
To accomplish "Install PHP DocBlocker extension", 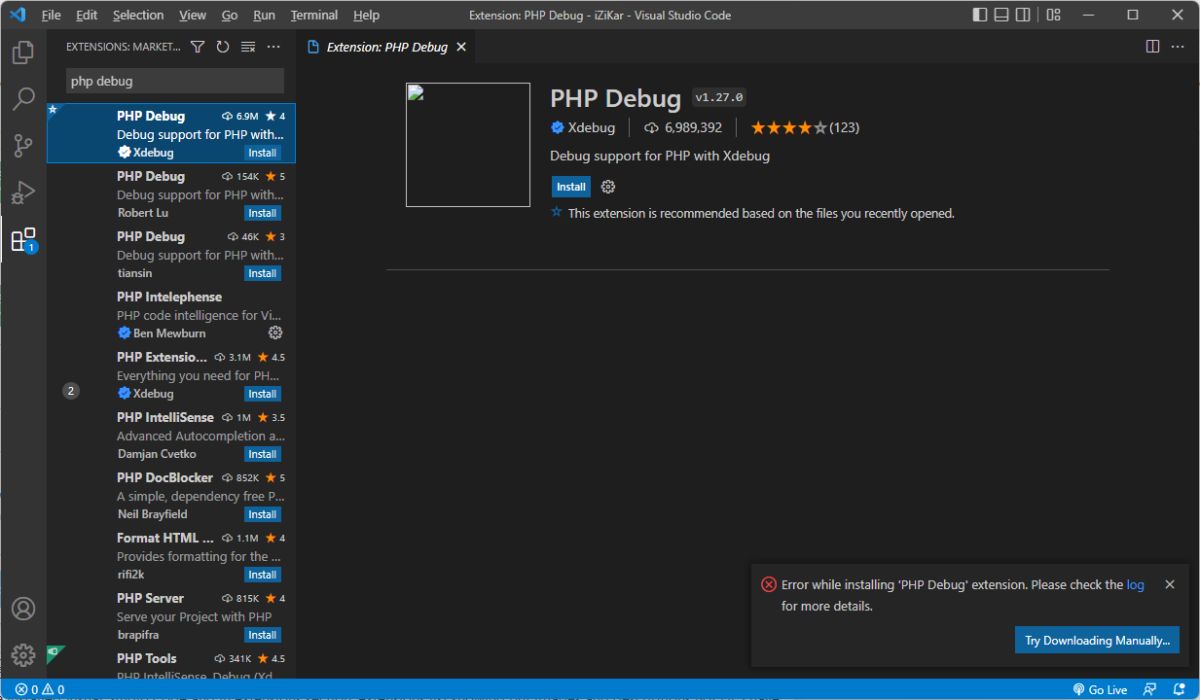I will [263, 514].
